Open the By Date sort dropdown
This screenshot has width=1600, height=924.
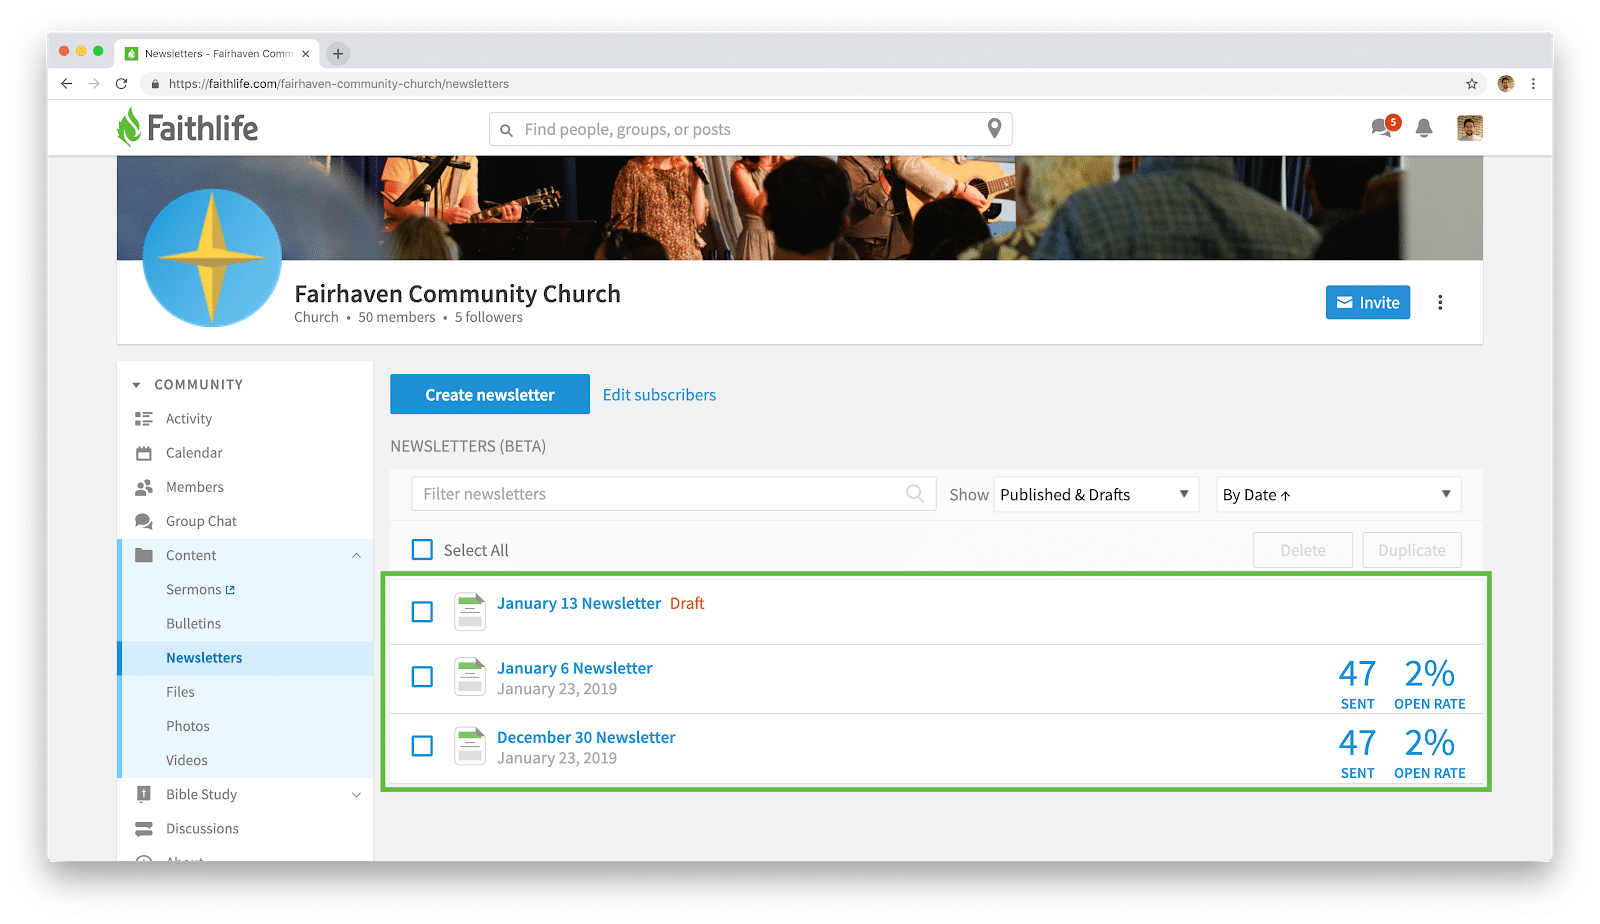tap(1338, 495)
